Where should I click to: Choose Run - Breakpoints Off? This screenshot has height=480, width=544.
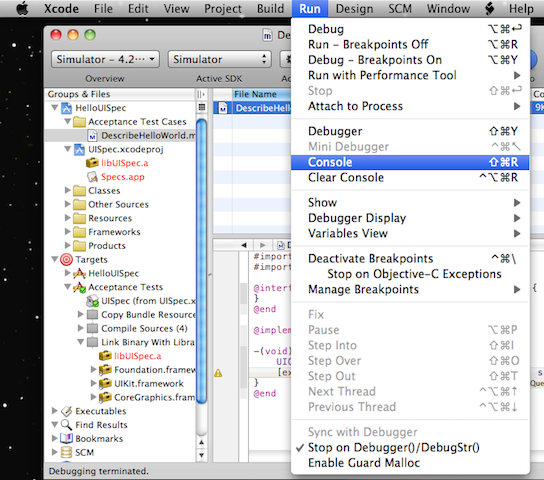[x=410, y=44]
